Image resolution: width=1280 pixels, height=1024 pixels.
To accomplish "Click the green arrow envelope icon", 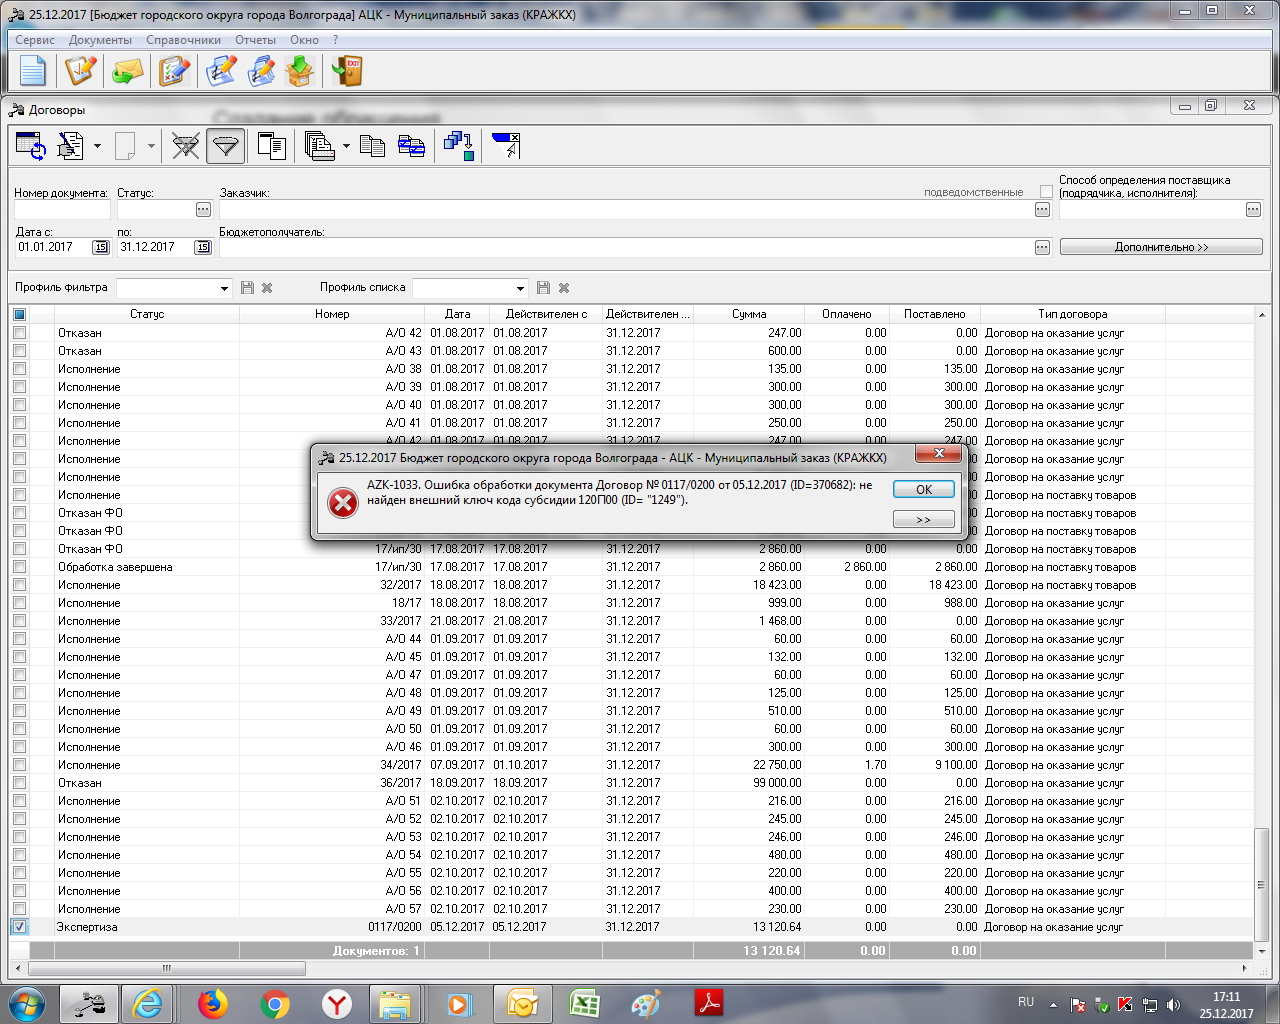I will (127, 71).
